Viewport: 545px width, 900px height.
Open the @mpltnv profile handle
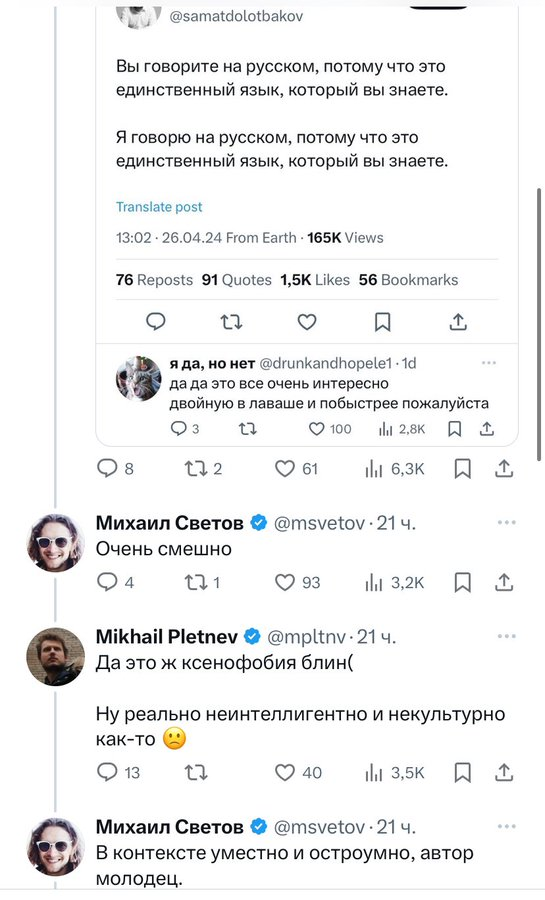[x=307, y=637]
